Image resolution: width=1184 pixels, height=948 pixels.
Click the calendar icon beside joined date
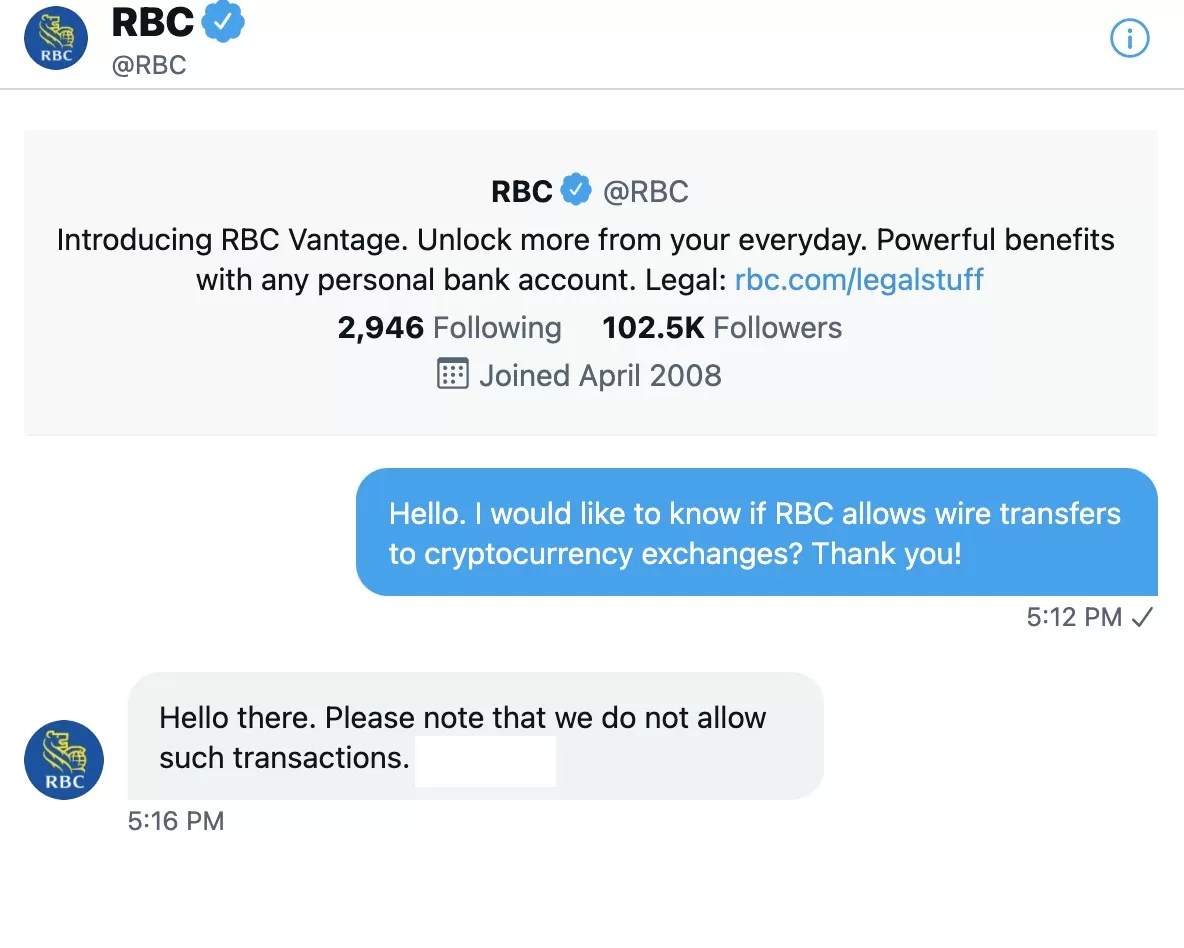point(454,374)
